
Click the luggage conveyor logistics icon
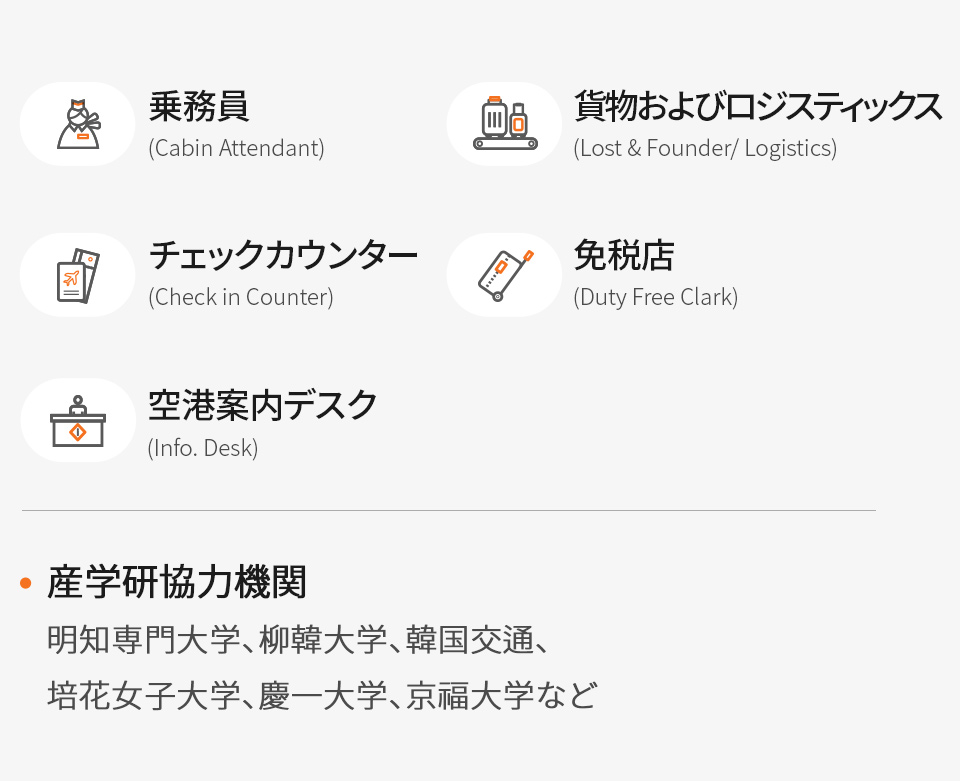[504, 124]
